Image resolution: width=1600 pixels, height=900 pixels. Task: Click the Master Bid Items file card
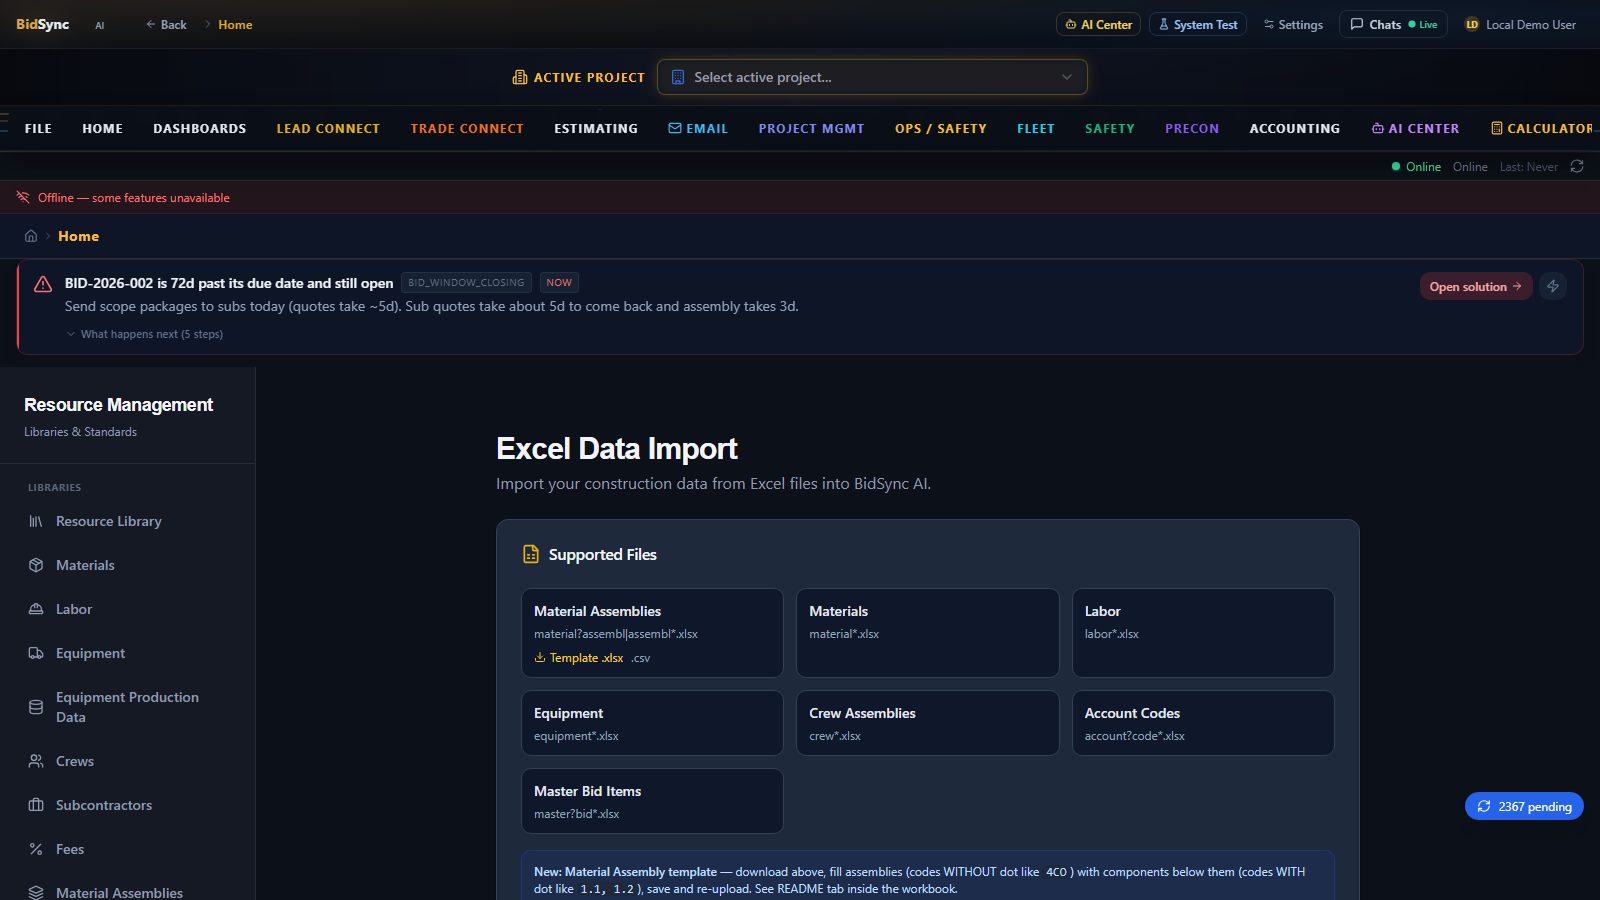click(652, 801)
